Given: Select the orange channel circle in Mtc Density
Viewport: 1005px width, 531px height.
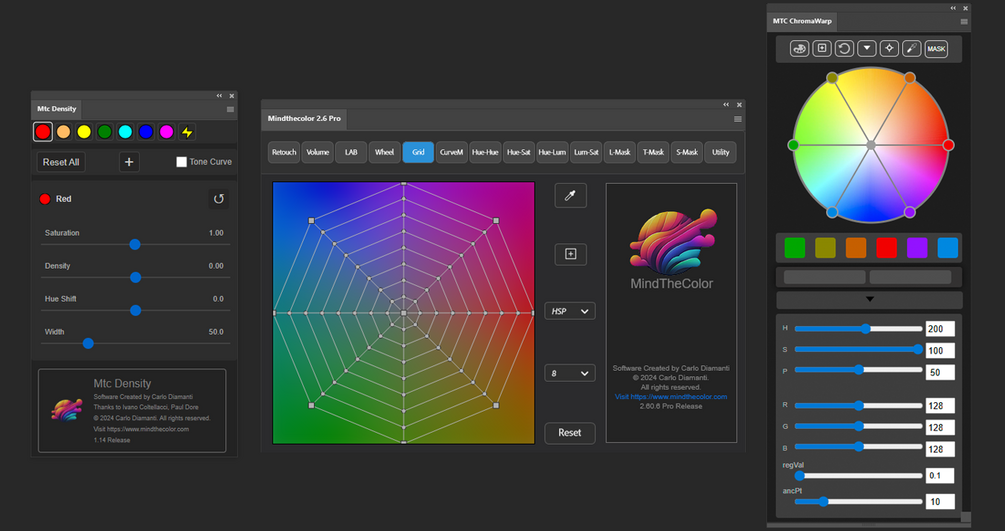Looking at the screenshot, I should pos(63,132).
